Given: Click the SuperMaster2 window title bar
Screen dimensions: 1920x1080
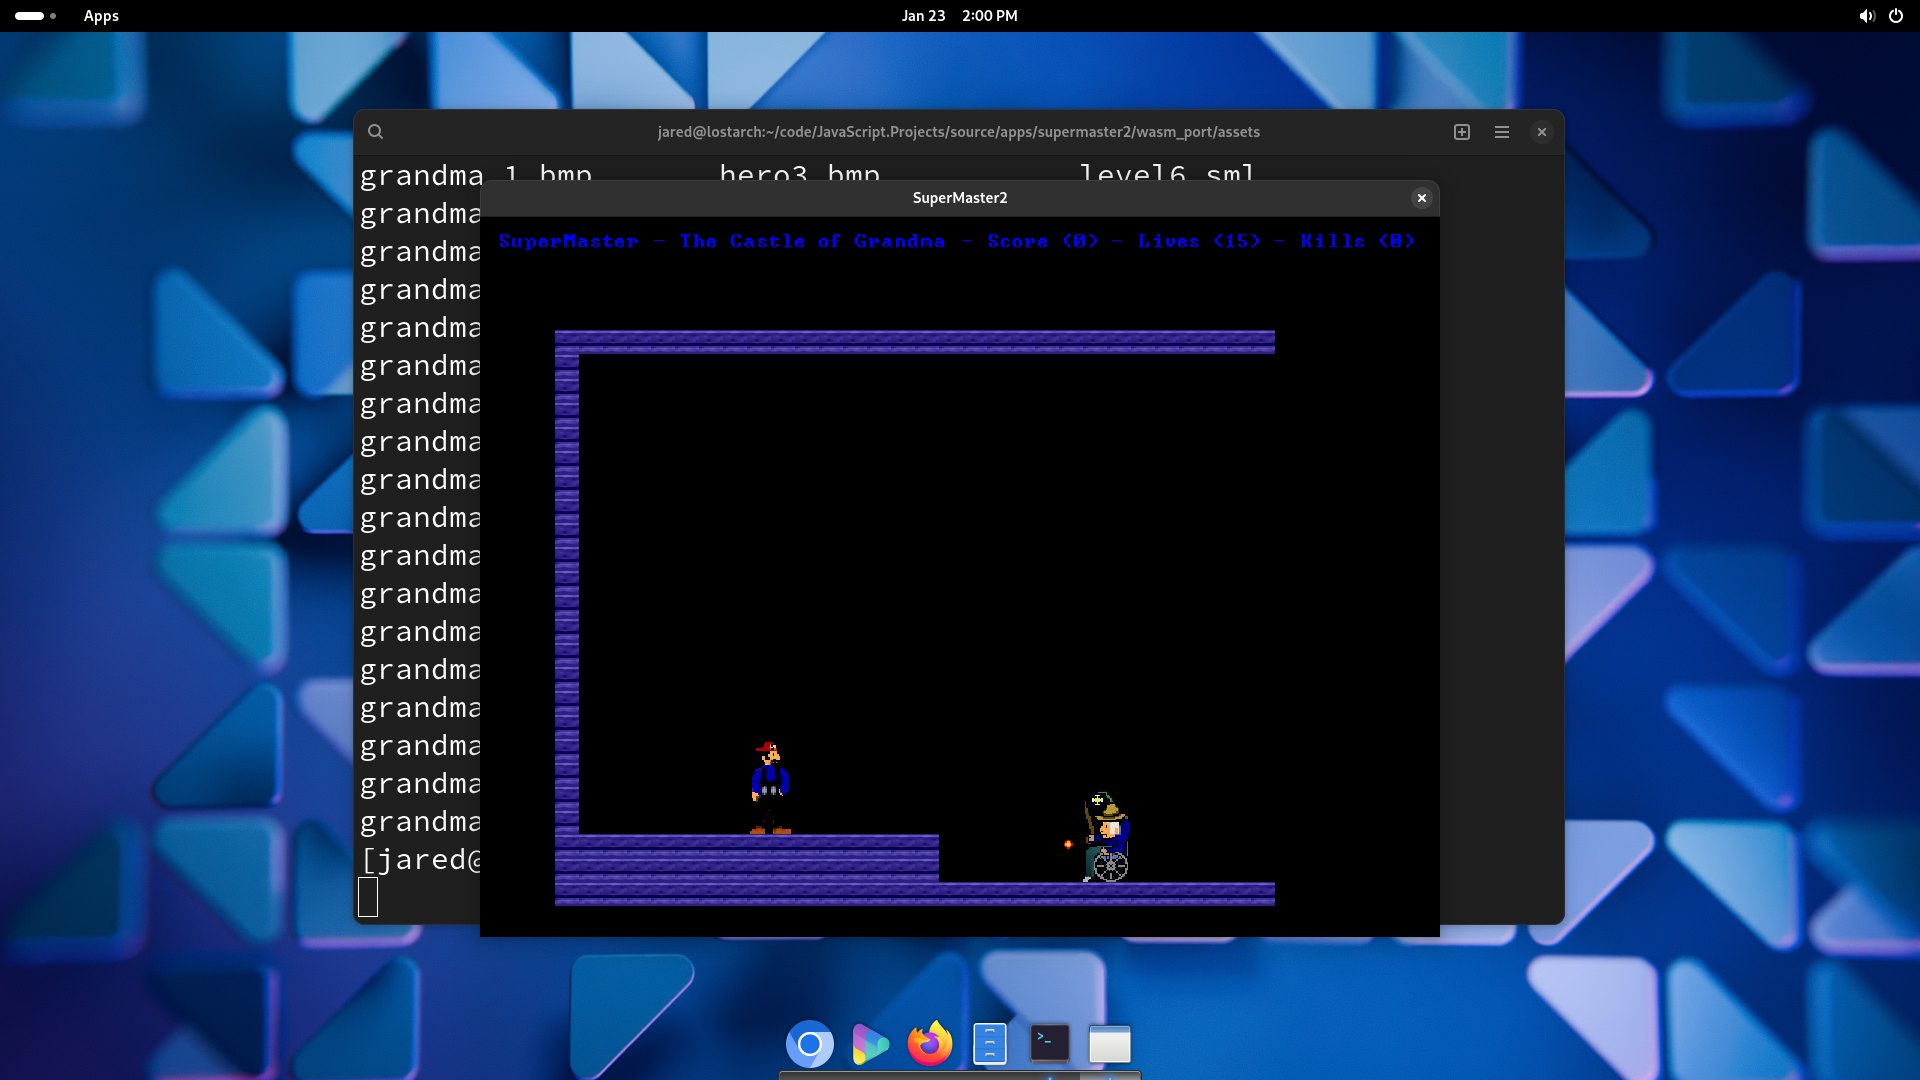Looking at the screenshot, I should [x=960, y=198].
